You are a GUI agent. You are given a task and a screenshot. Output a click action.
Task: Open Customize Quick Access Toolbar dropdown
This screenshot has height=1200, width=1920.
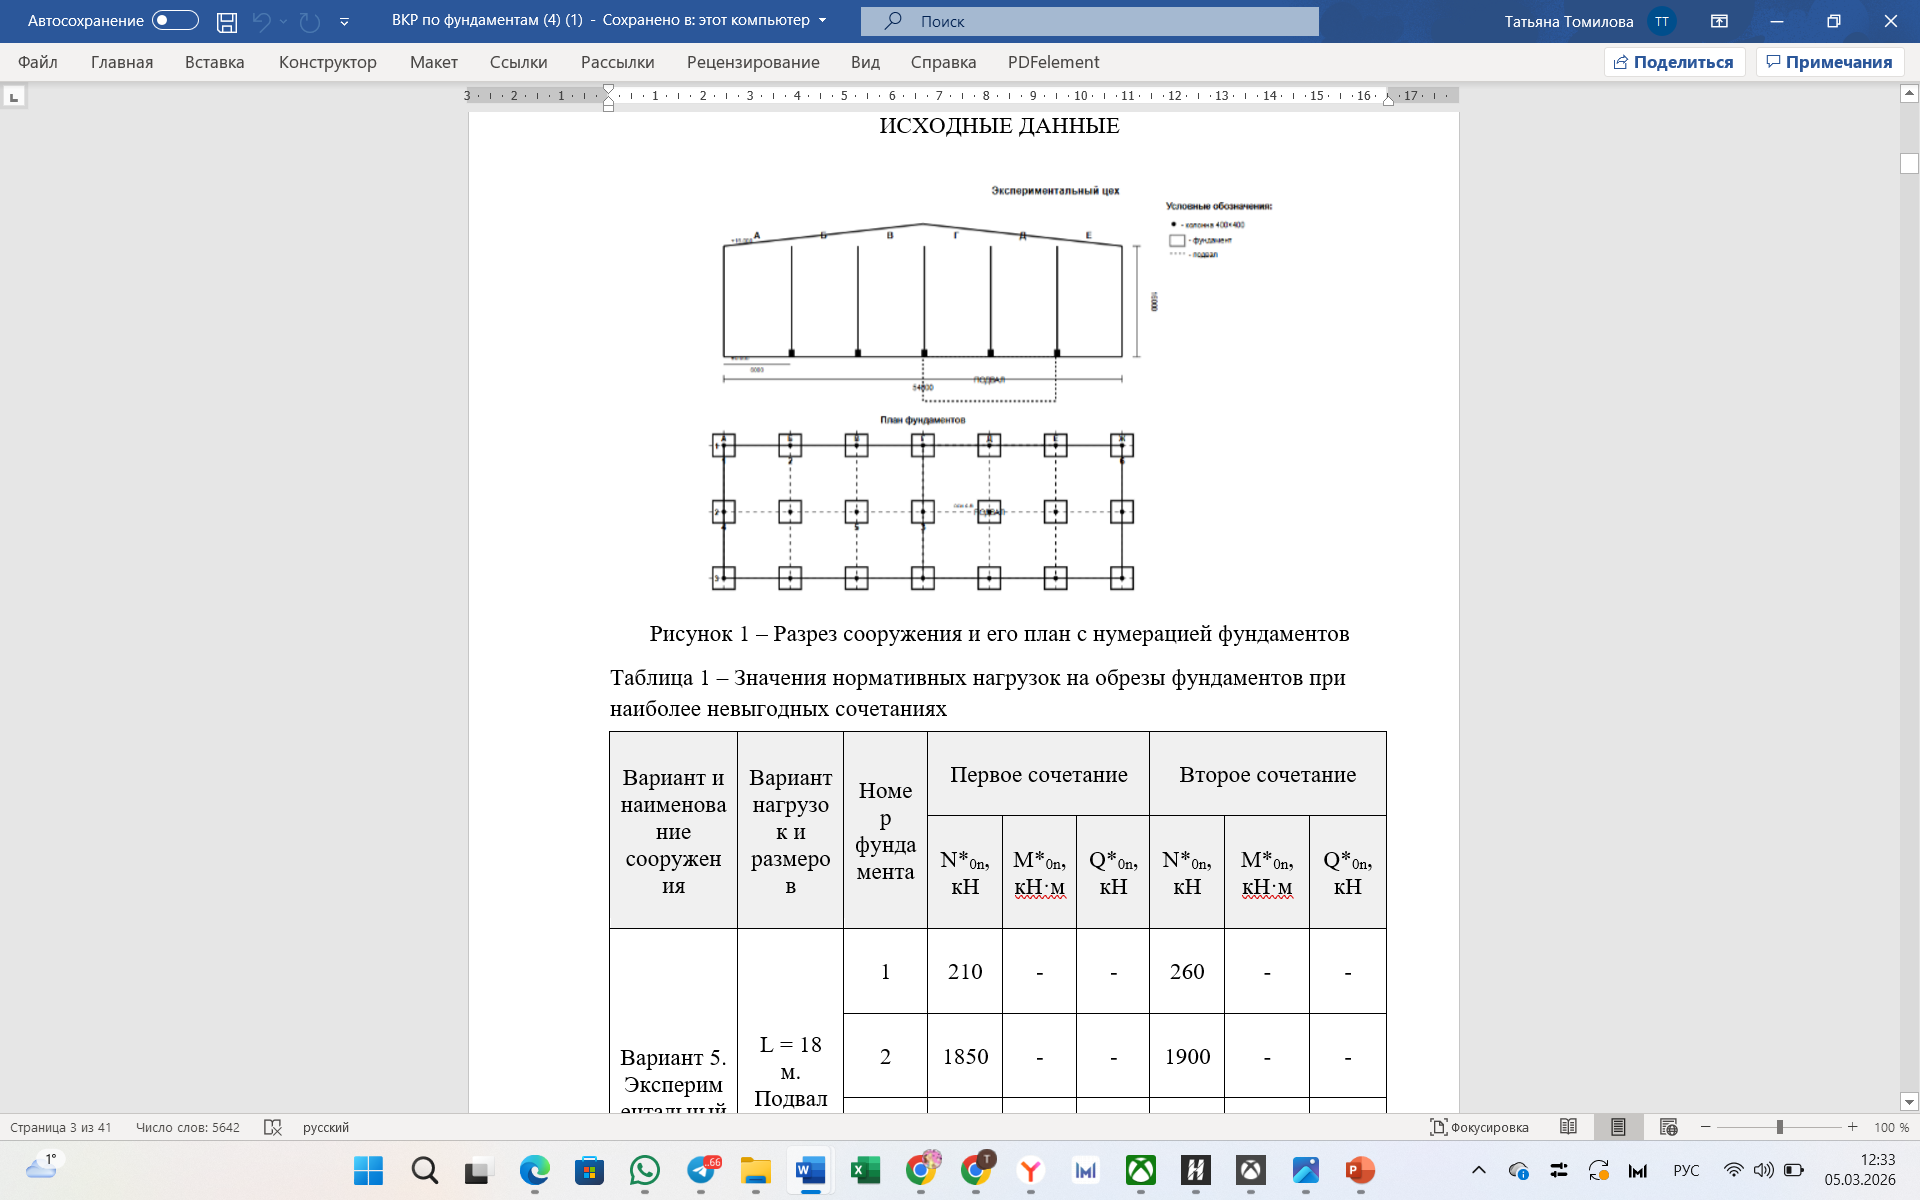[344, 21]
